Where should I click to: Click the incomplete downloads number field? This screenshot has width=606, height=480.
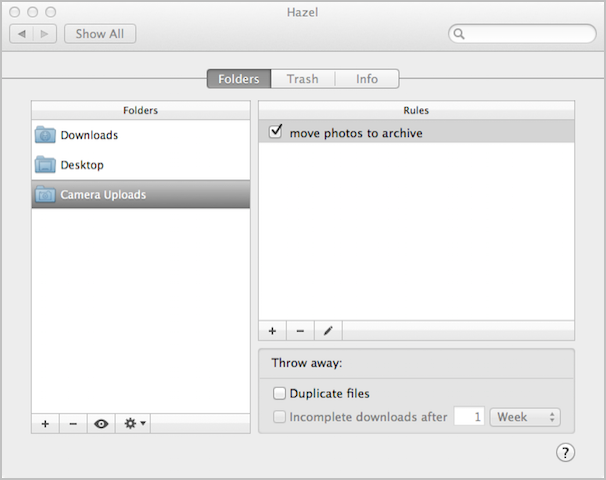click(469, 417)
